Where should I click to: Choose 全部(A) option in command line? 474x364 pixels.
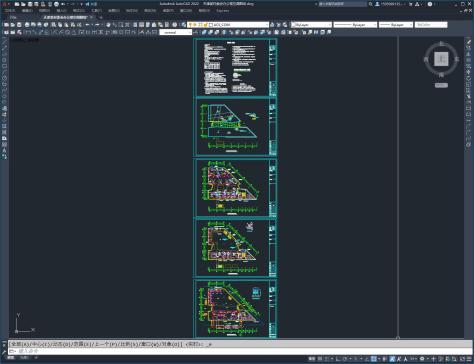coord(20,344)
